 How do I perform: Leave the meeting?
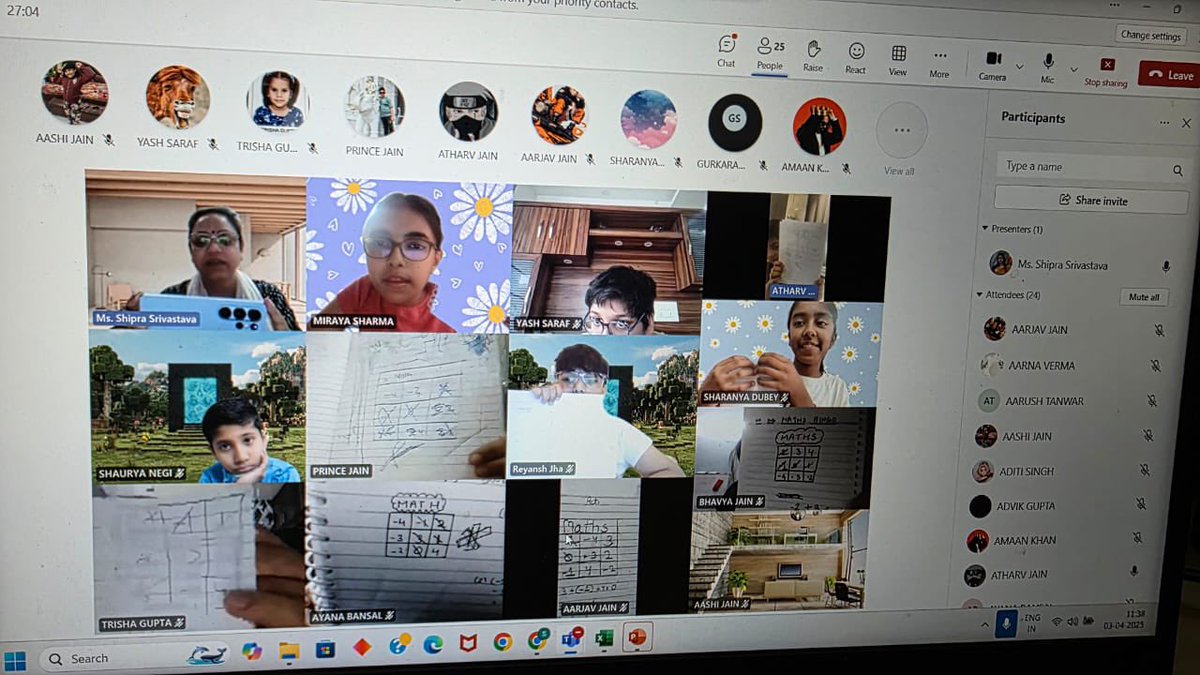tap(1170, 75)
